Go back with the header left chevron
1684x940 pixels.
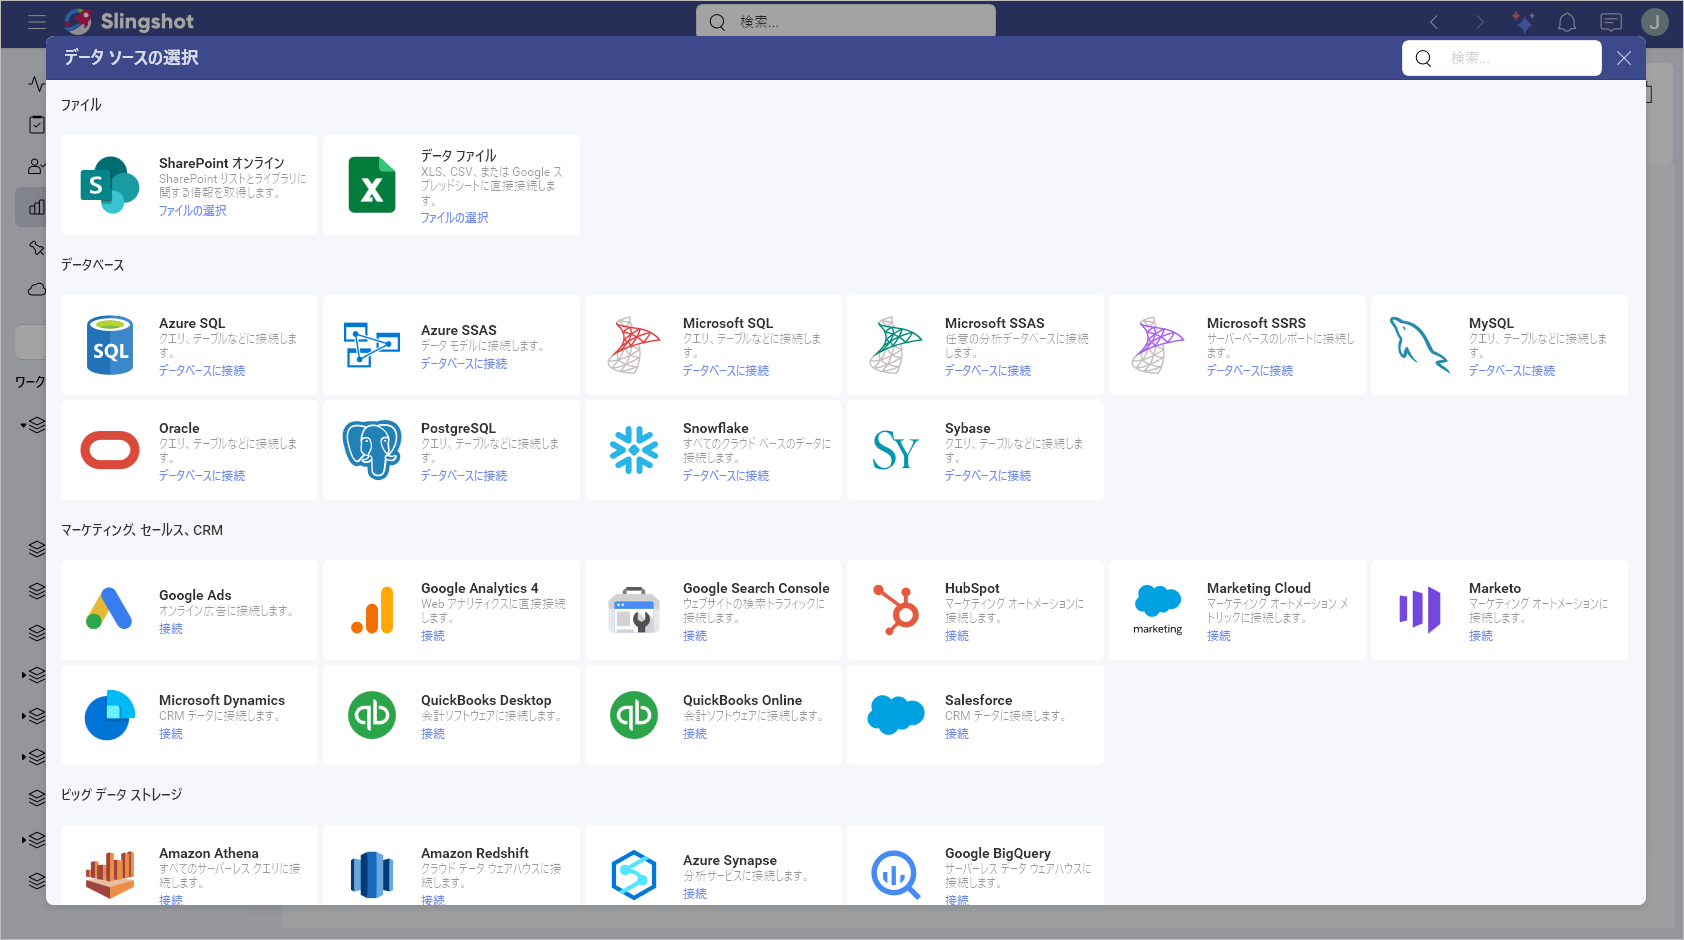tap(1434, 21)
